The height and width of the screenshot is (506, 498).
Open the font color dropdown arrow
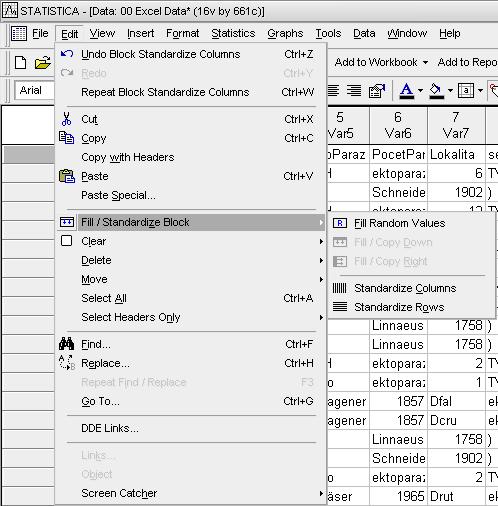(x=420, y=90)
